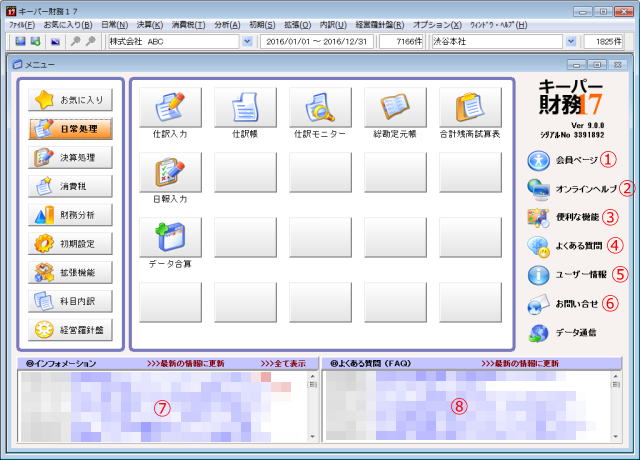Open オンラインヘルプ online help

(x=572, y=189)
